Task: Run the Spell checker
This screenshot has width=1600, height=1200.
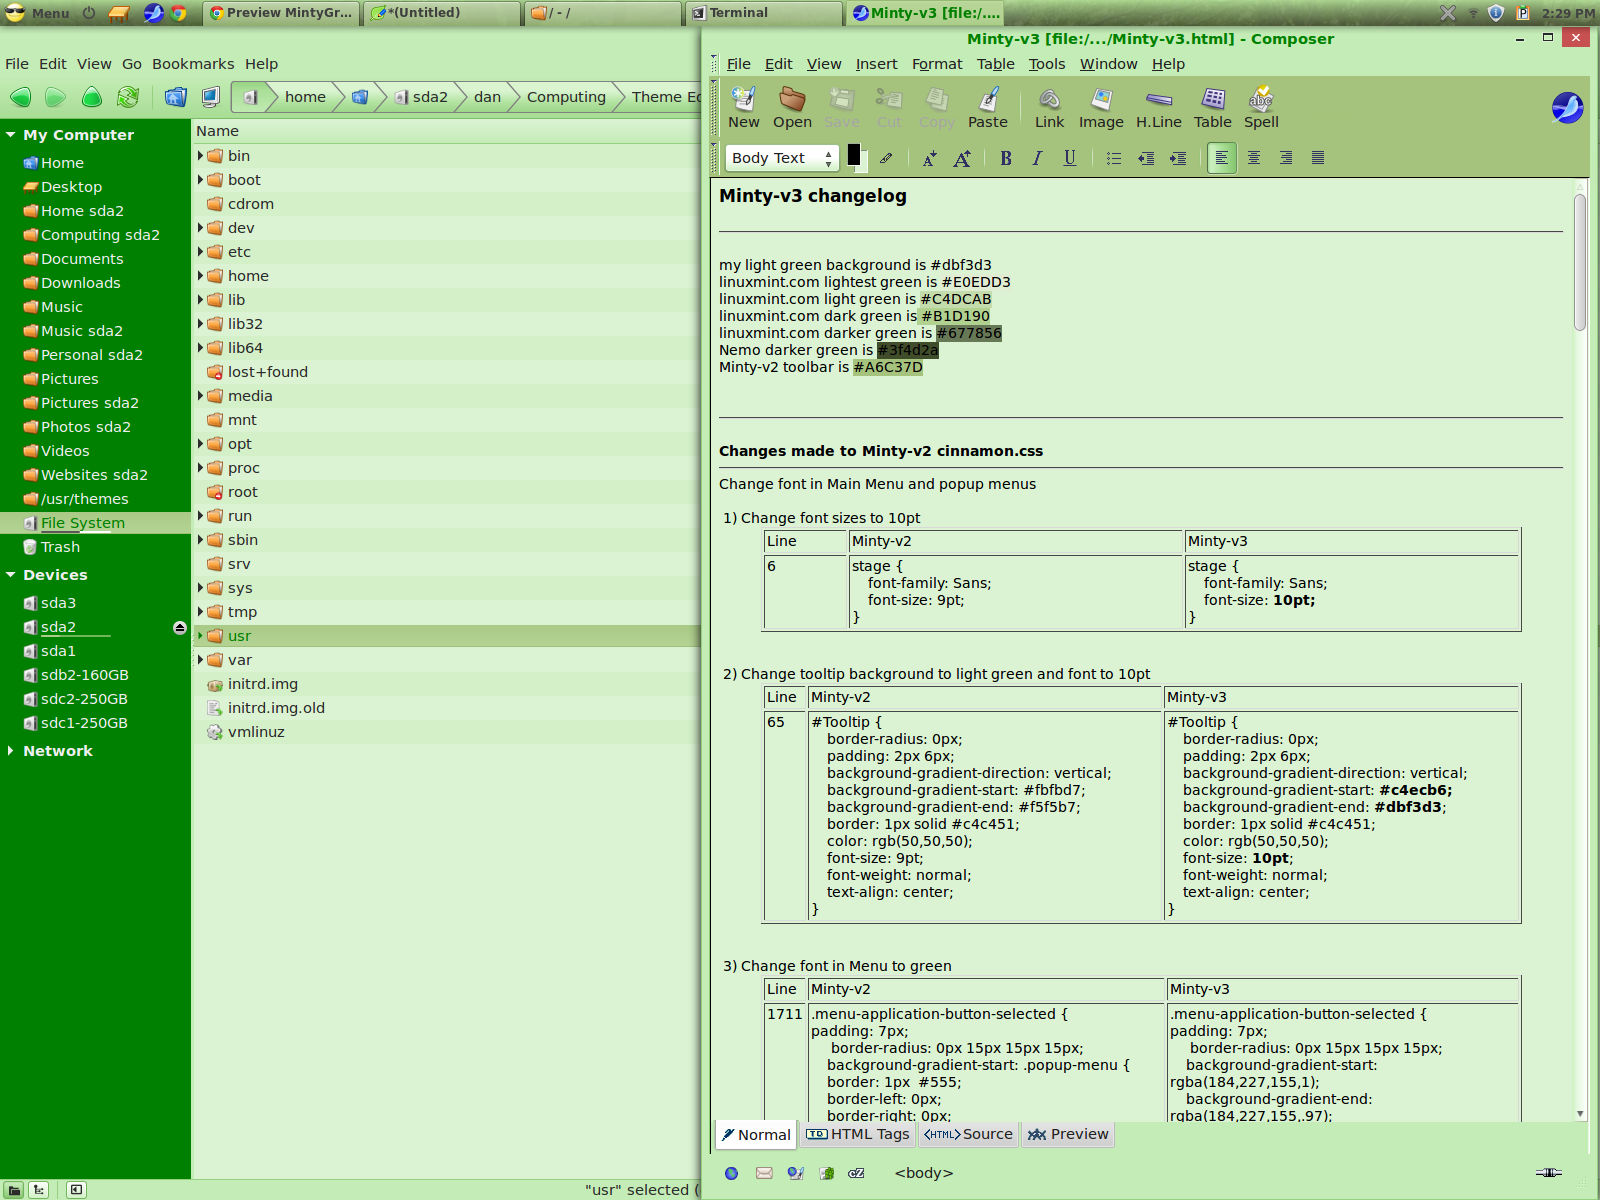Action: click(x=1261, y=108)
